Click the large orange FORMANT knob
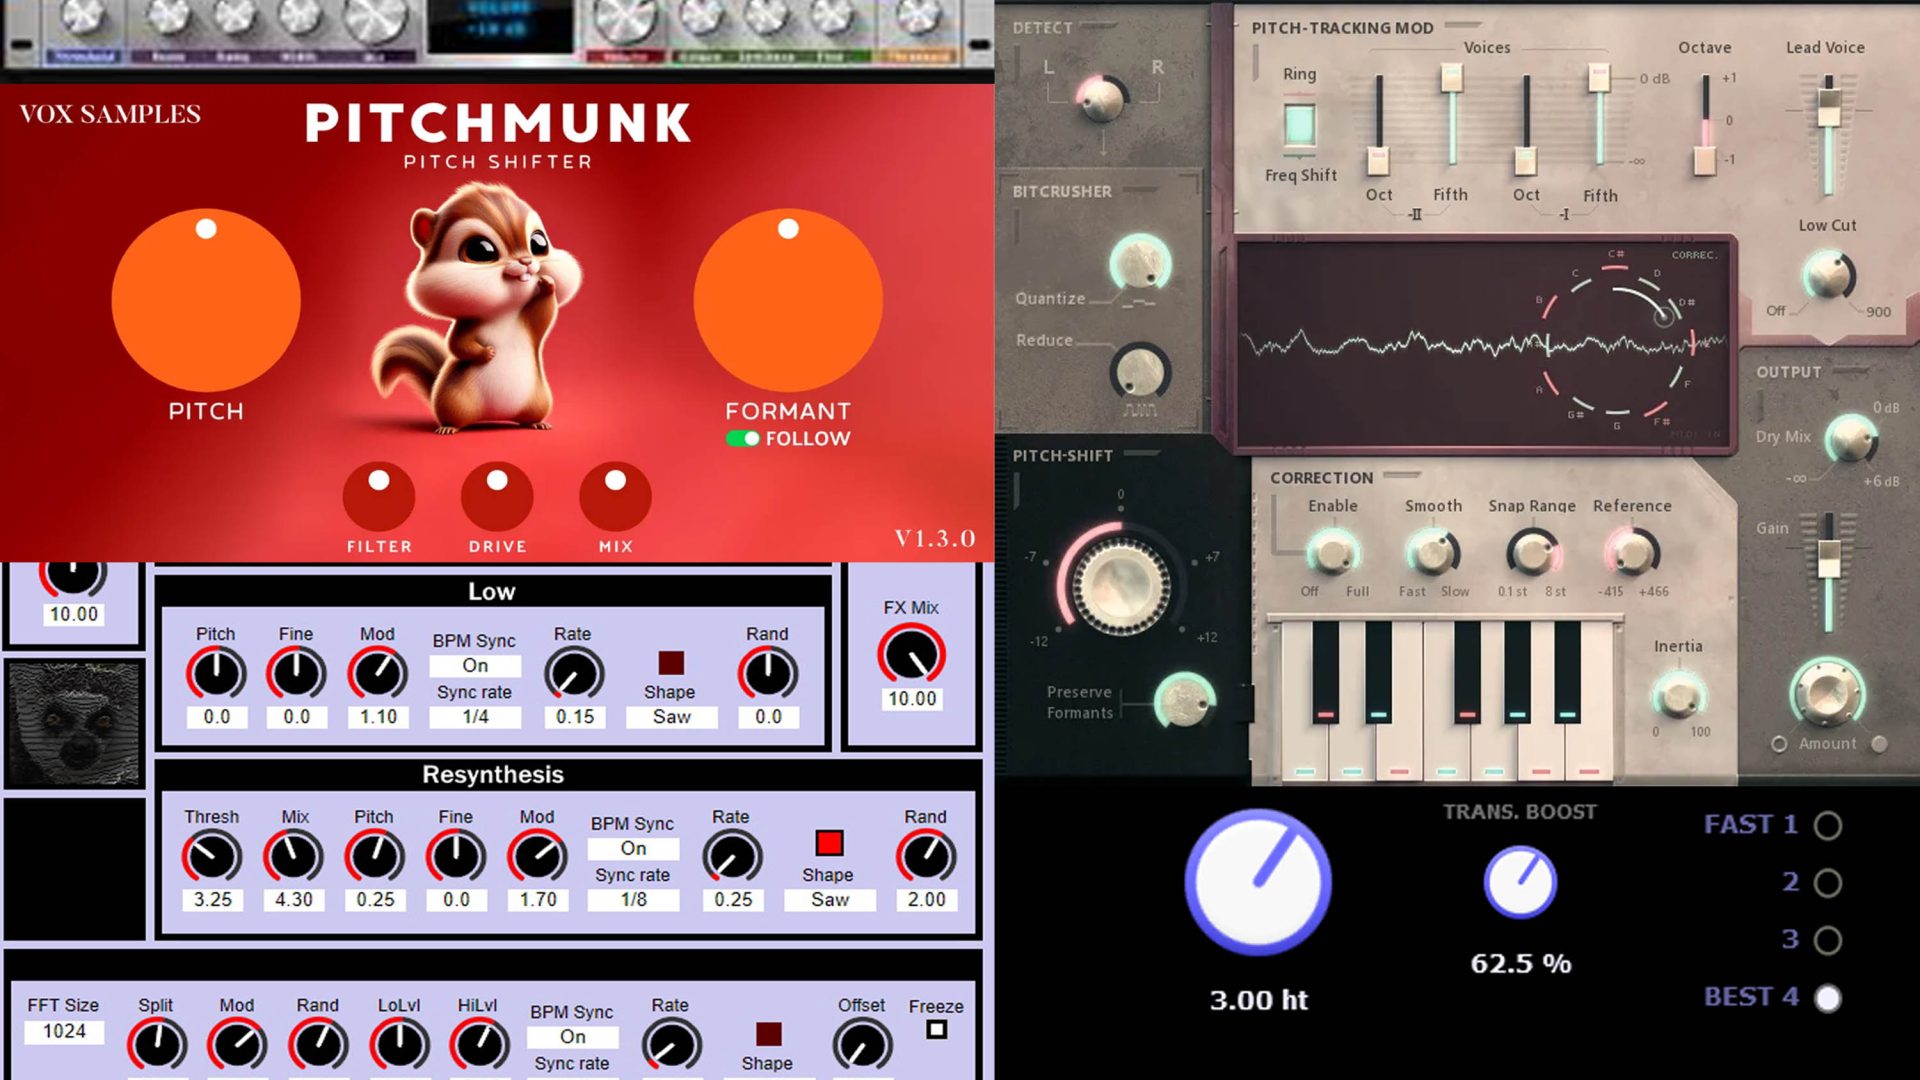Image resolution: width=1920 pixels, height=1080 pixels. click(x=788, y=300)
